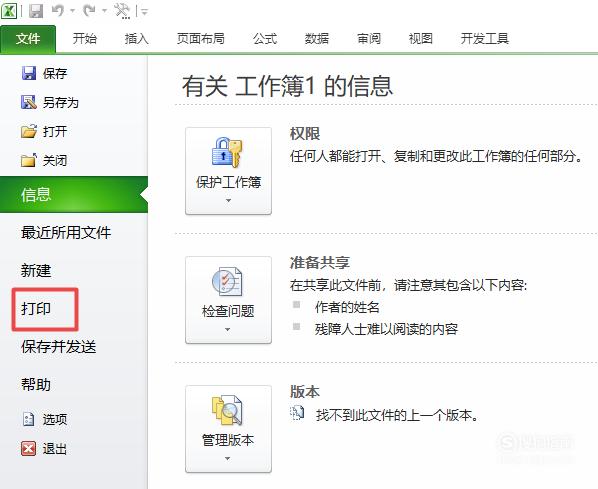The image size is (598, 489).
Task: Click the 版本 heading text
Action: pyautogui.click(x=305, y=392)
